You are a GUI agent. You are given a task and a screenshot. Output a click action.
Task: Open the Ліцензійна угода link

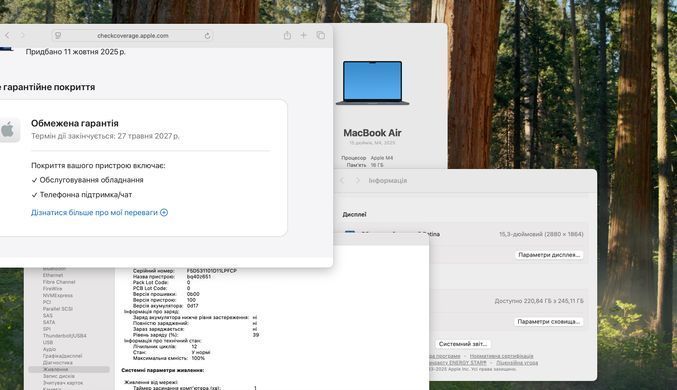point(517,363)
